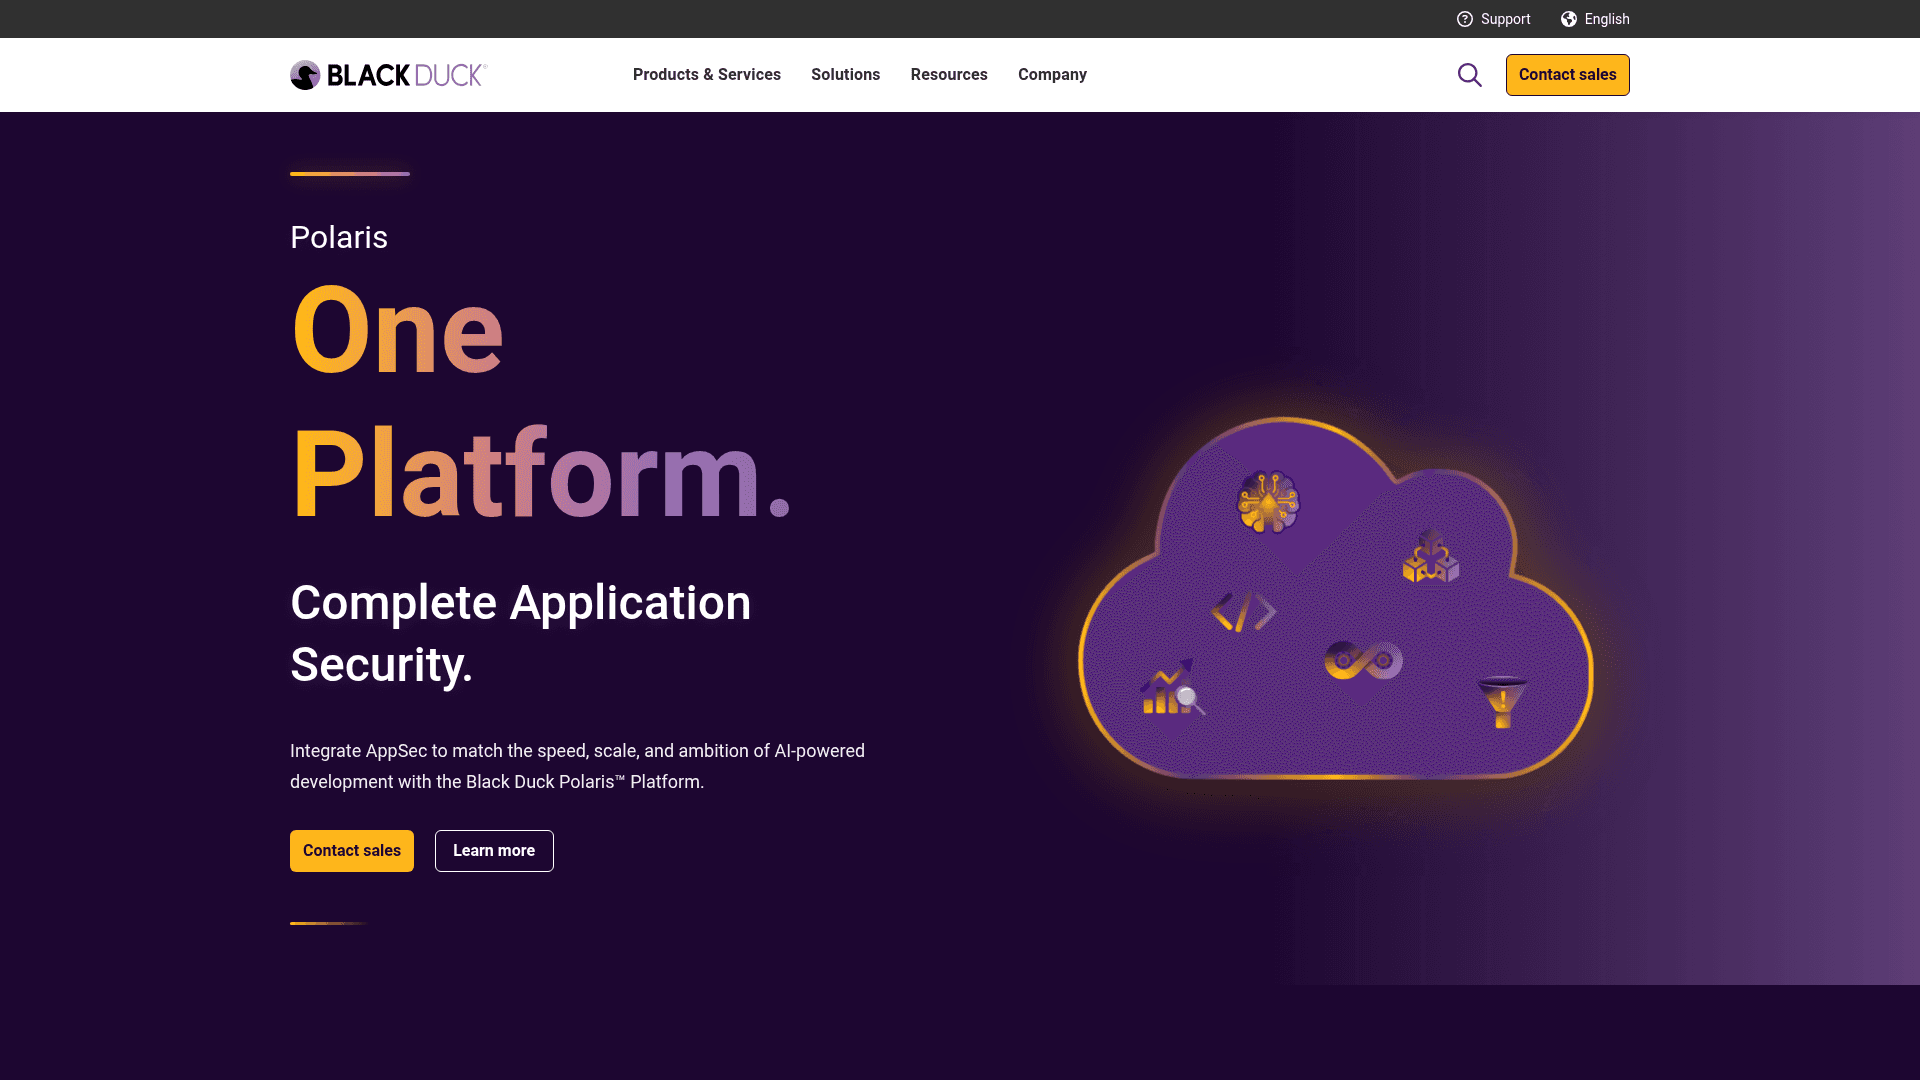Open the Resources menu
1920x1080 pixels.
click(x=949, y=75)
